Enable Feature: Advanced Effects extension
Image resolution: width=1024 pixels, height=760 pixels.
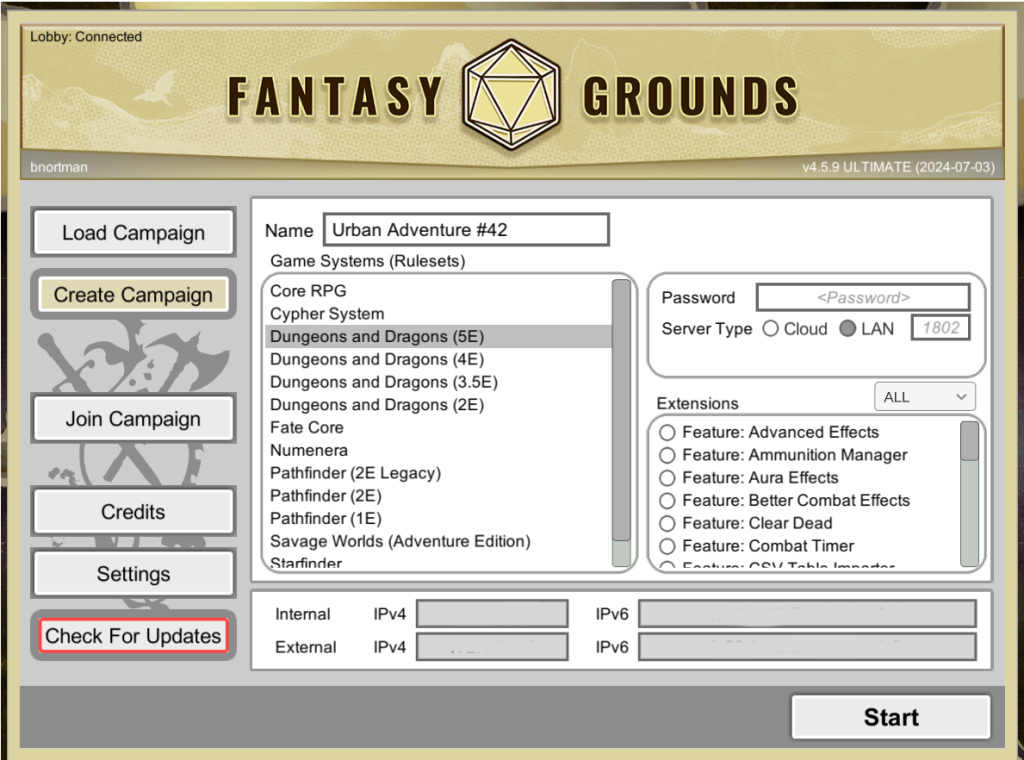click(667, 433)
